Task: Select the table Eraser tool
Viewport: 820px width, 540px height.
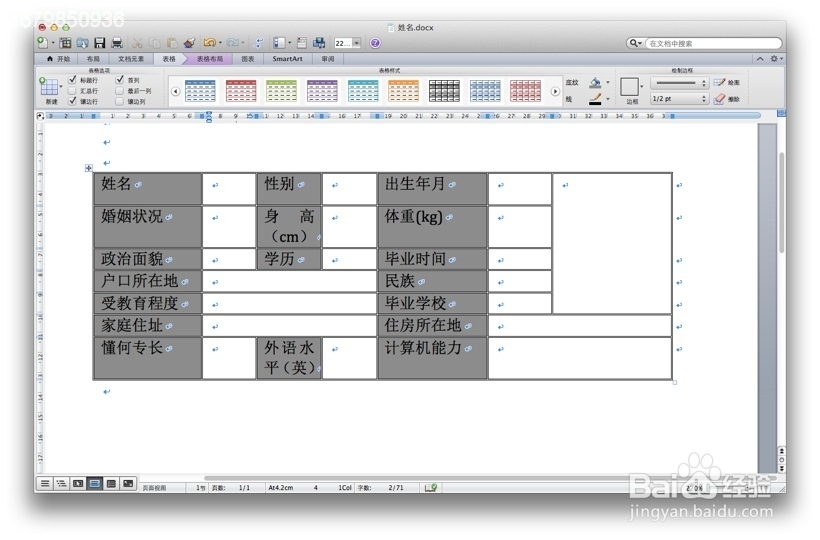Action: coord(720,99)
